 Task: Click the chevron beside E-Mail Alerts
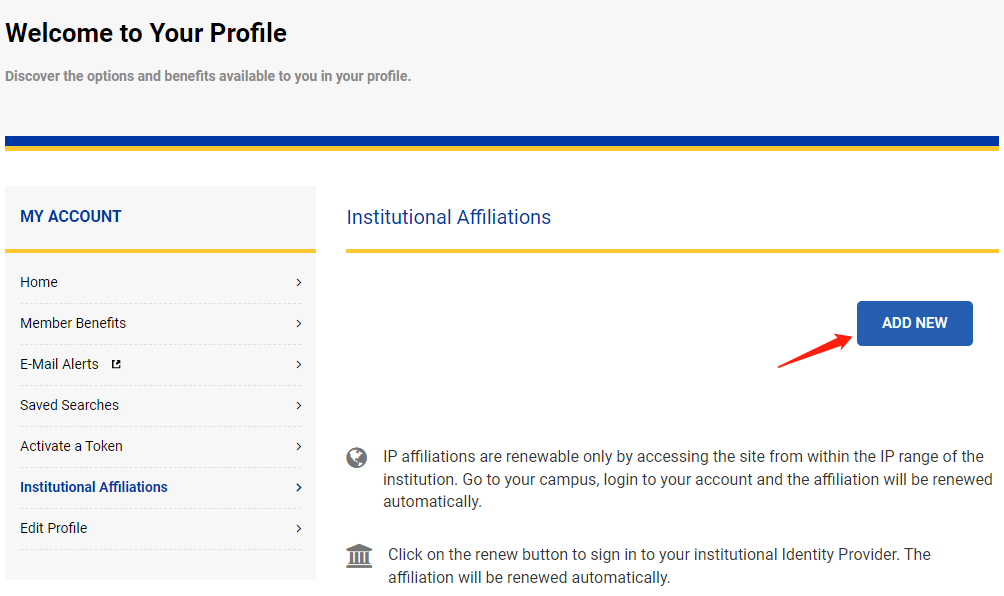298,365
